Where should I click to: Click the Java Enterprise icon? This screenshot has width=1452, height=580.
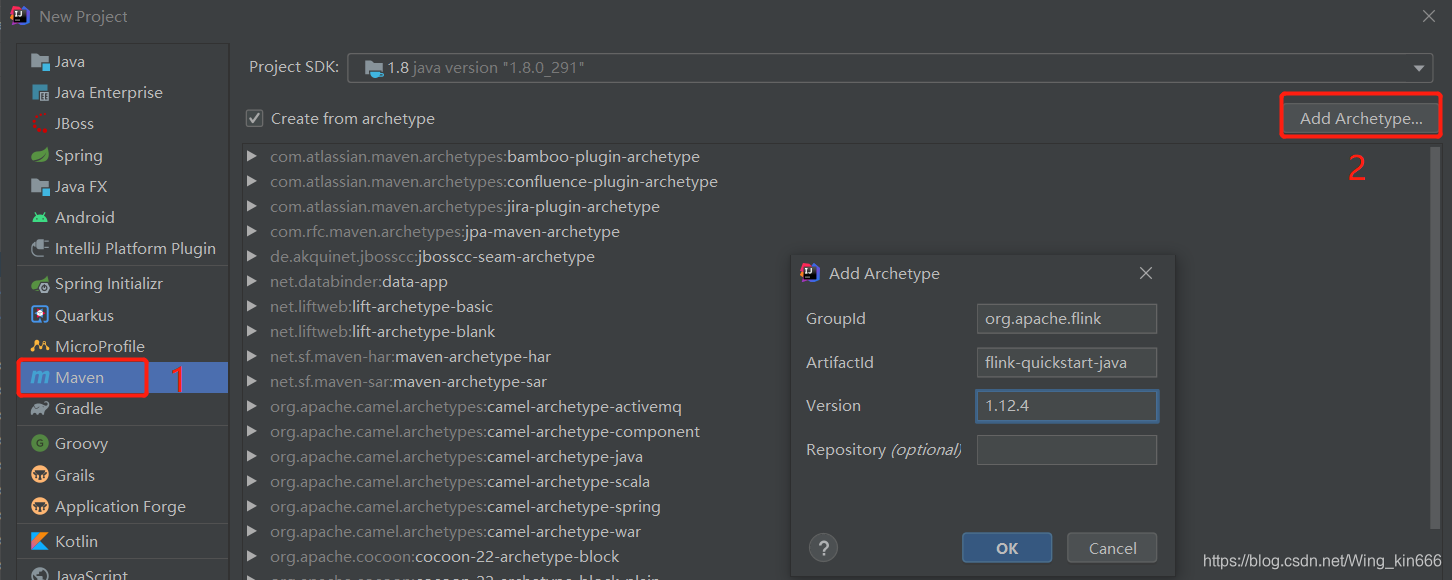(x=40, y=93)
